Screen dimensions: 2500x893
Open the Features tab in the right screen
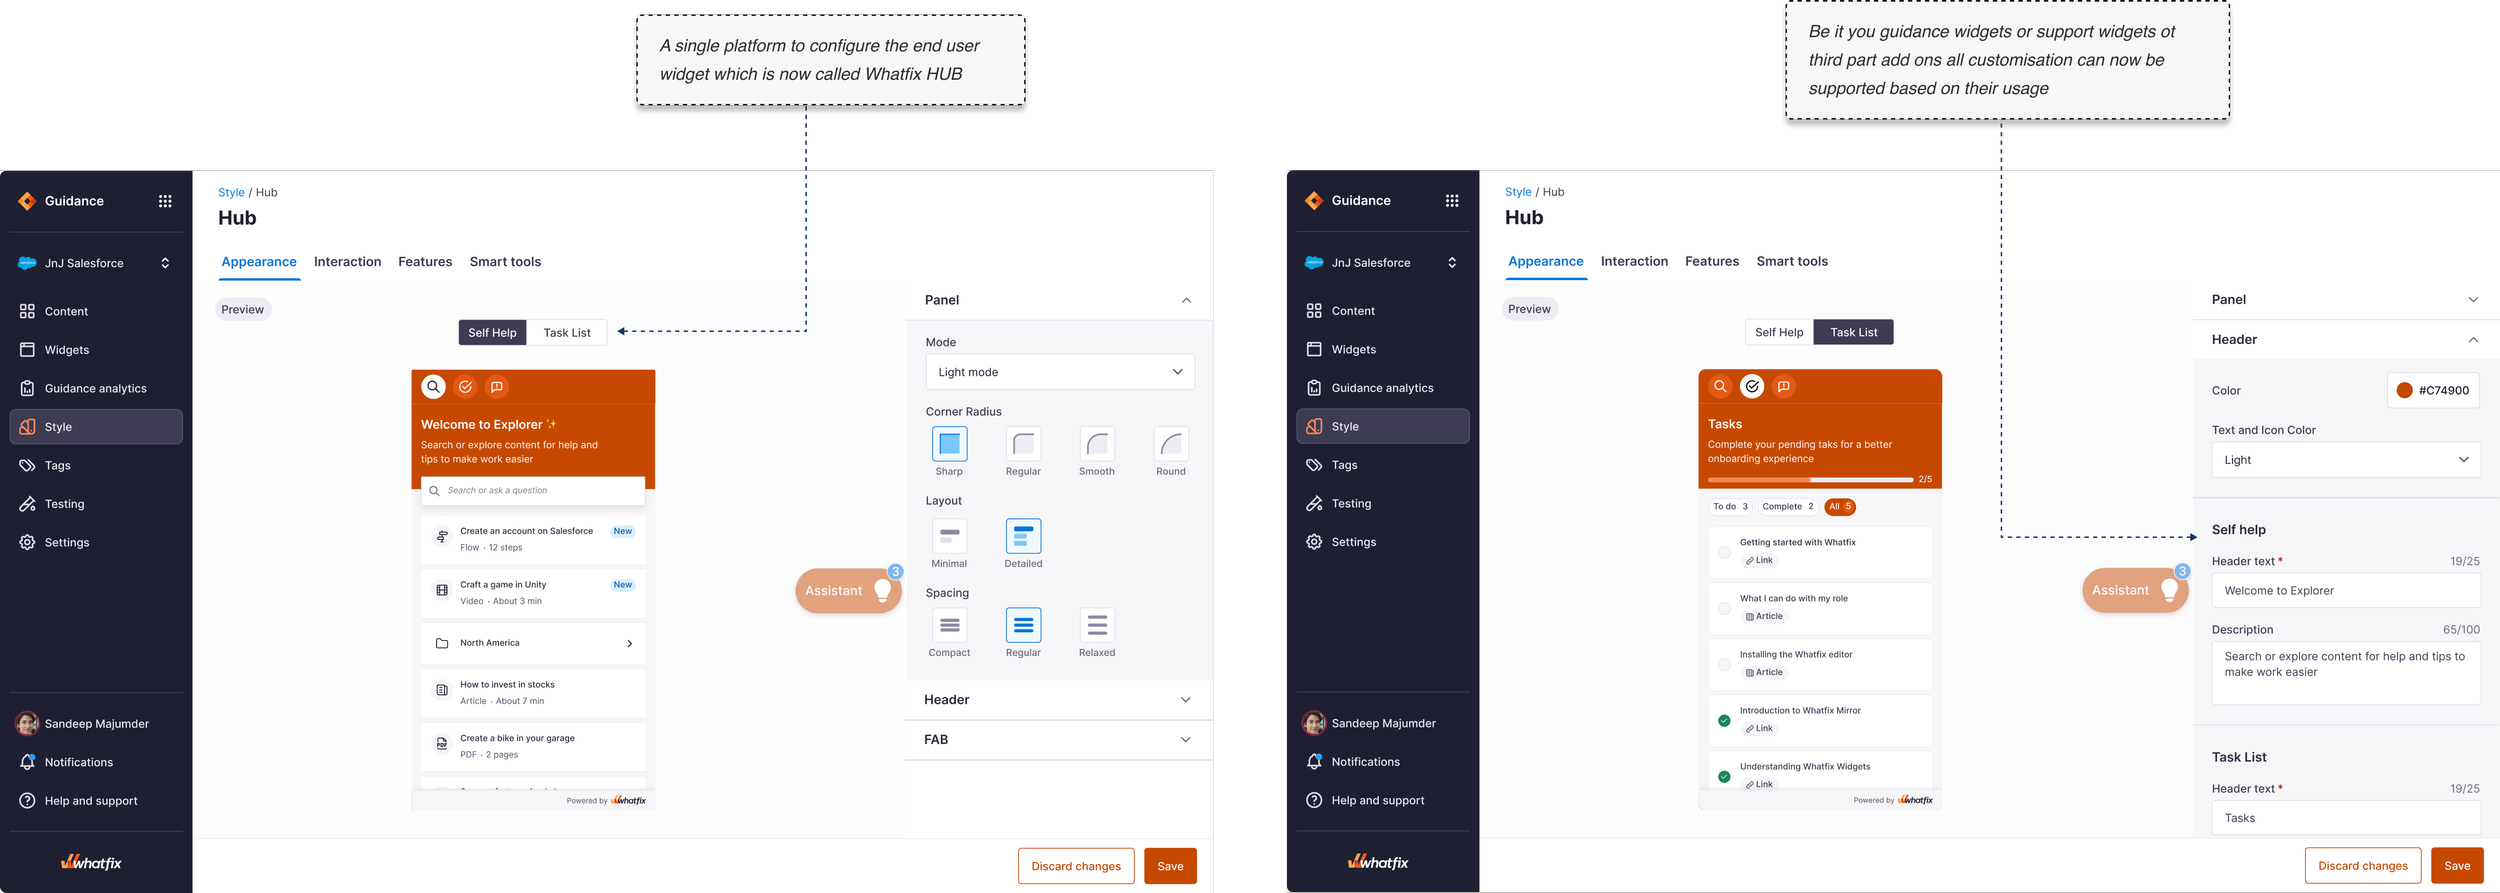(1712, 261)
